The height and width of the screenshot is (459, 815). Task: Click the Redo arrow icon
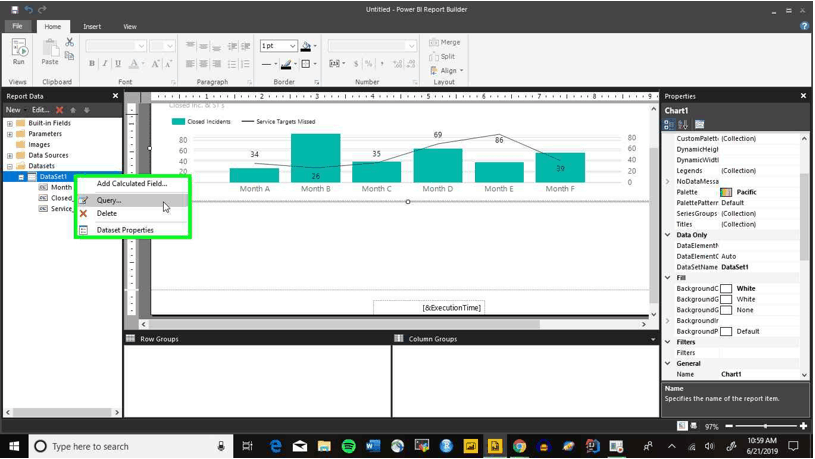(x=42, y=9)
